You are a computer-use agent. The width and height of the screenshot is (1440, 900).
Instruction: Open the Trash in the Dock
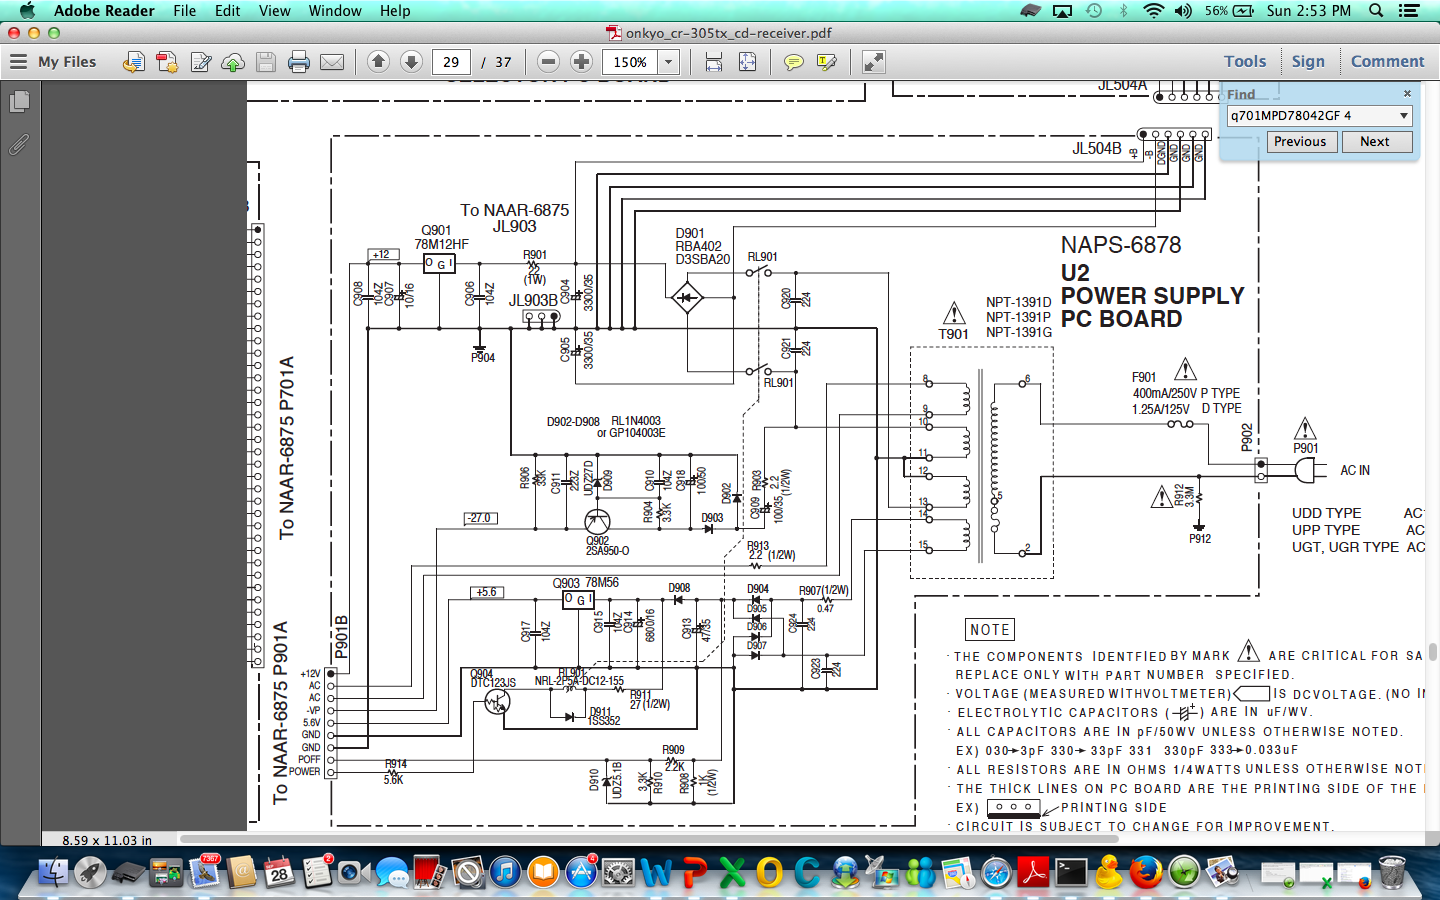(x=1391, y=872)
